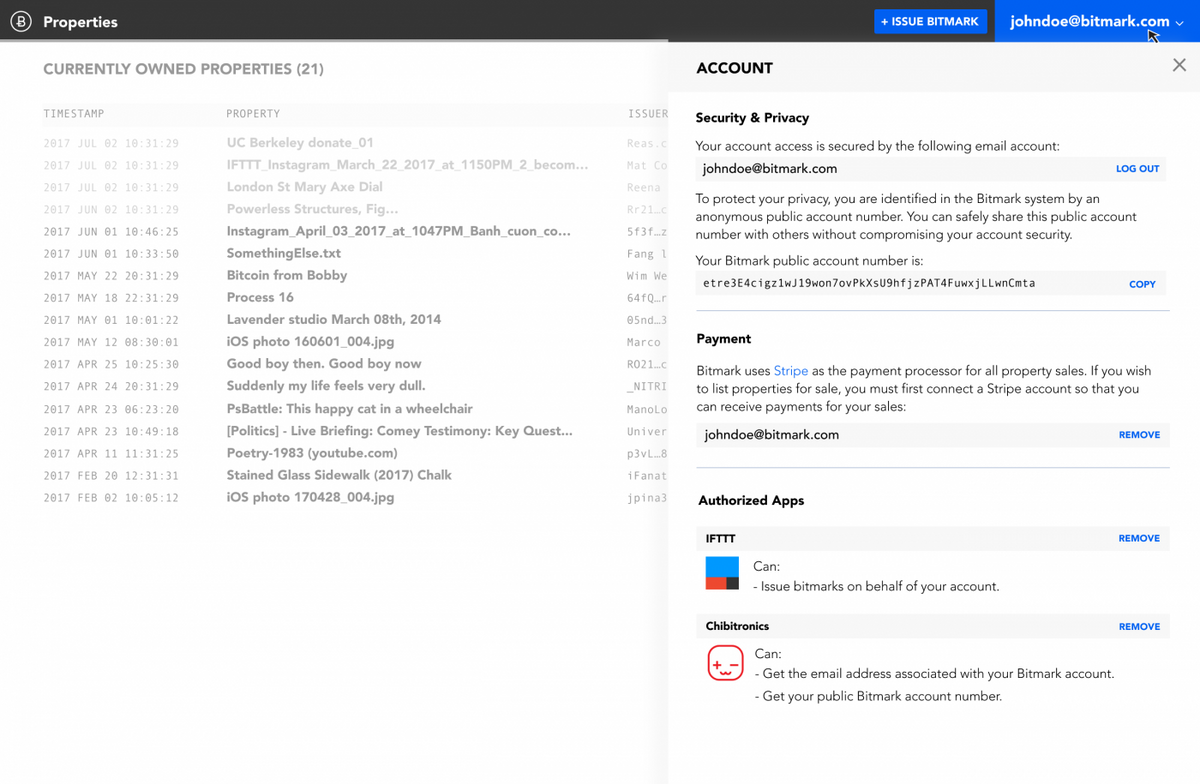Click the IFTTT app icon
The width and height of the screenshot is (1200, 784).
(x=722, y=574)
